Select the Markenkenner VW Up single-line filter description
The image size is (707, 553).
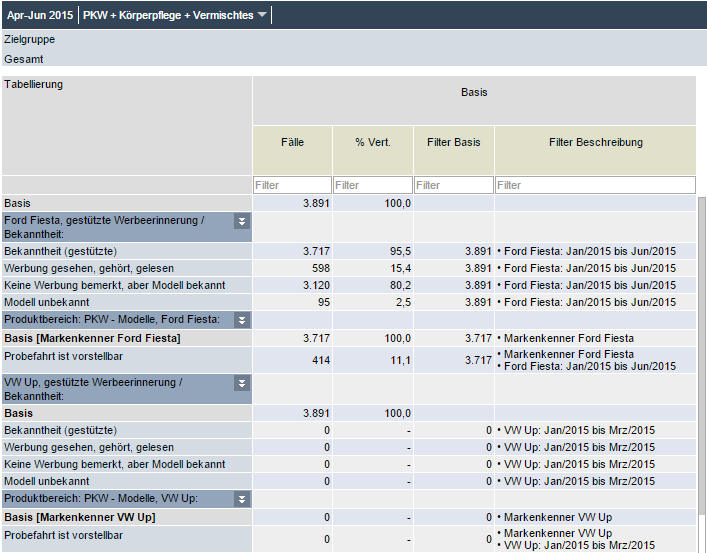pos(555,517)
